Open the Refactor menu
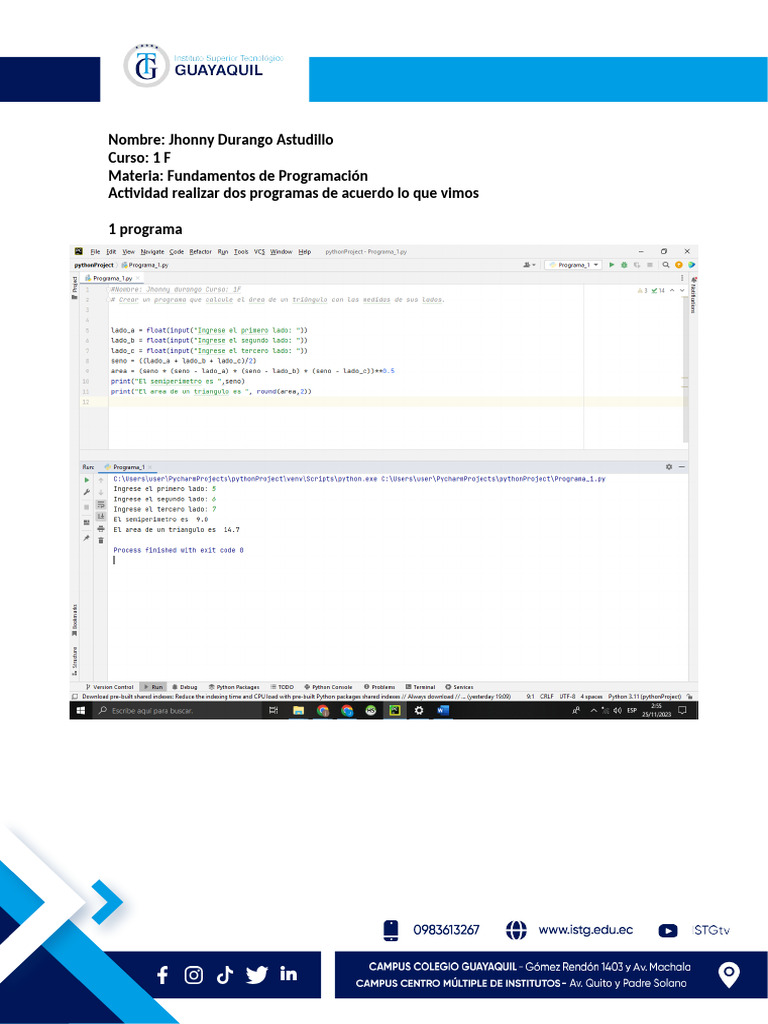The width and height of the screenshot is (768, 1024). click(200, 251)
